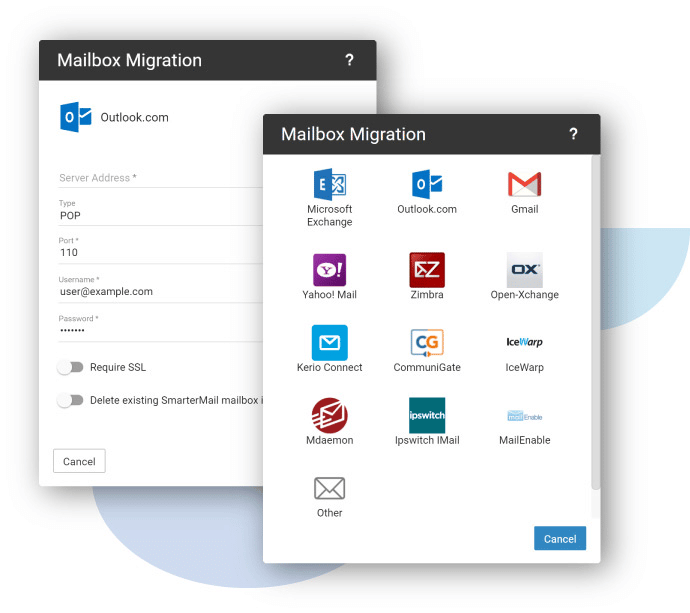Pick the Yahoo! Mail icon

[x=329, y=270]
